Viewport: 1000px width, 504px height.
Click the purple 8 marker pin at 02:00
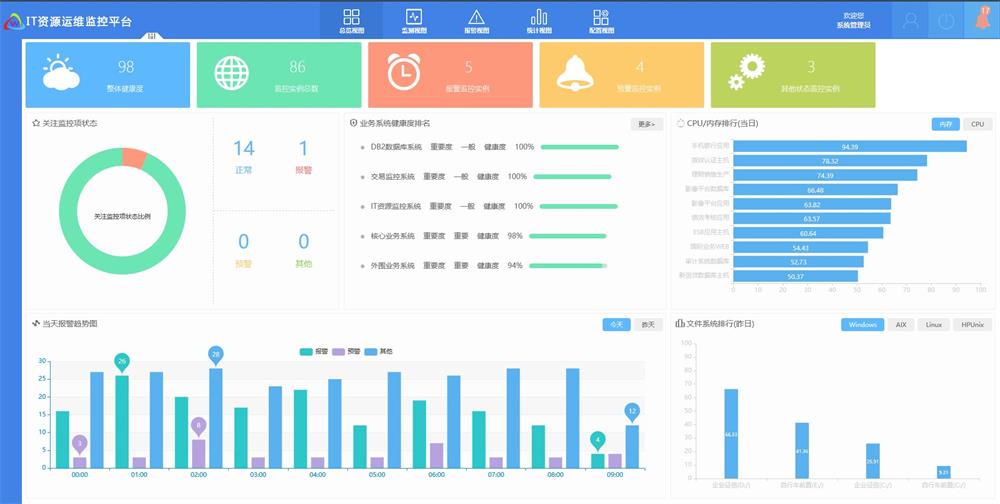coord(198,426)
